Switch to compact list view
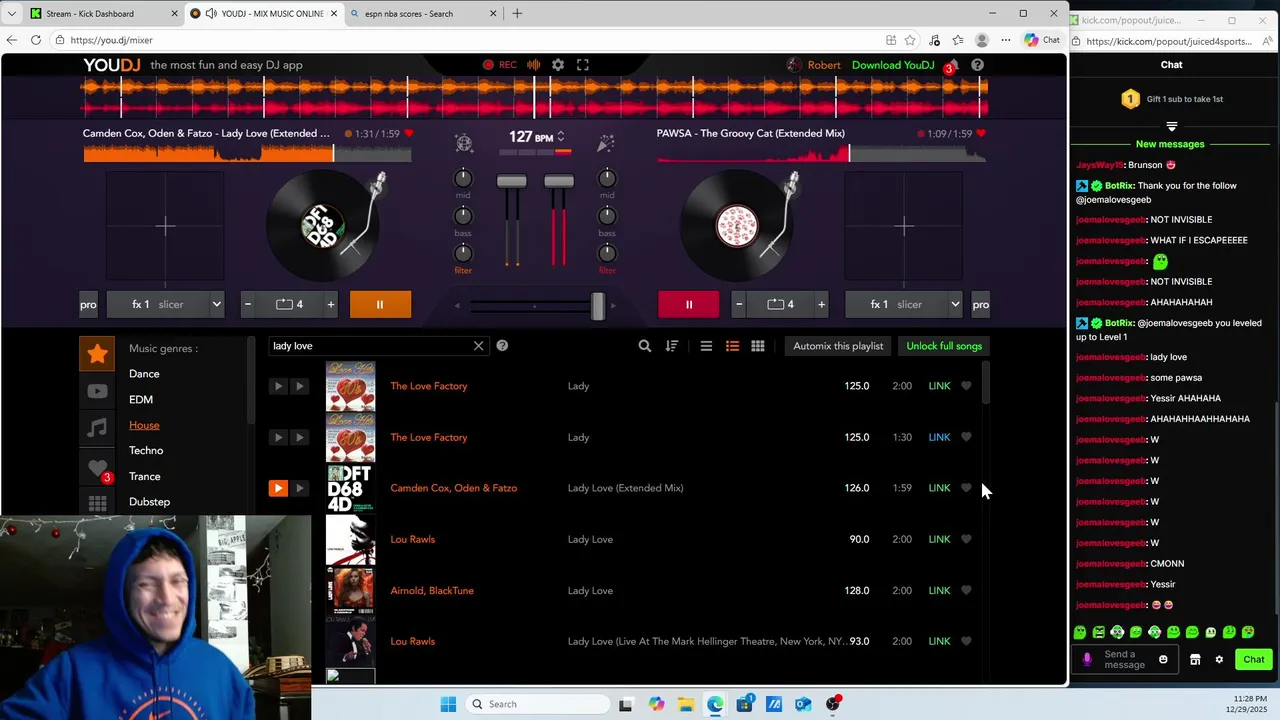The width and height of the screenshot is (1280, 720). click(706, 346)
